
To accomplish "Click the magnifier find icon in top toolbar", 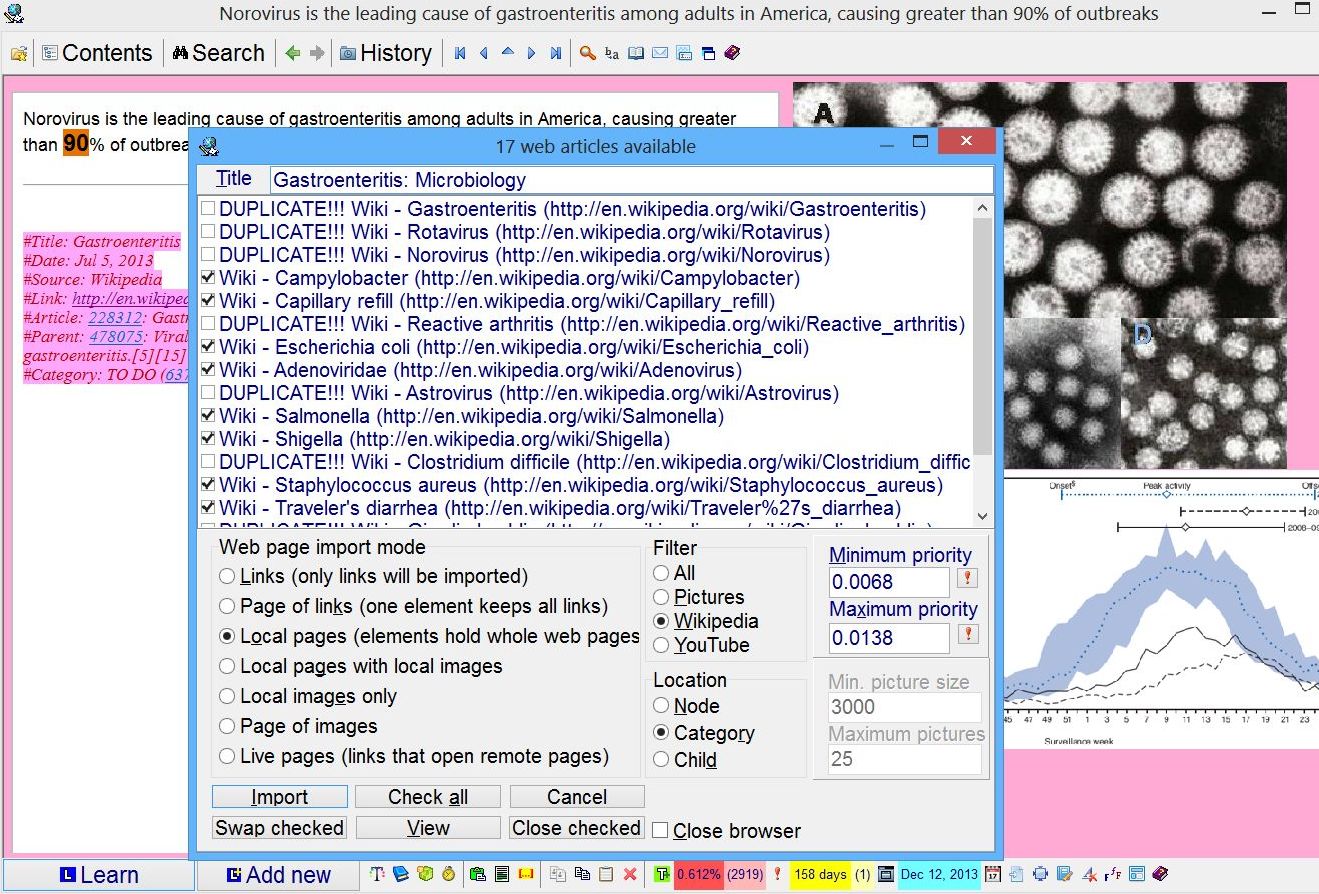I will click(x=588, y=54).
